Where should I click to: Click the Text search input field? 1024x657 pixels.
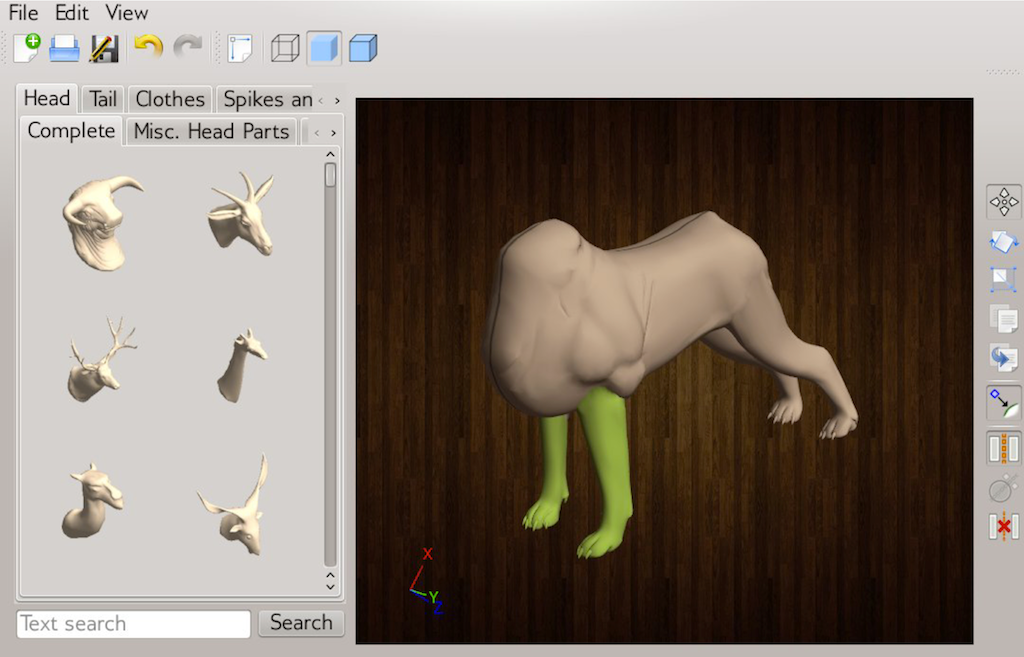[133, 624]
